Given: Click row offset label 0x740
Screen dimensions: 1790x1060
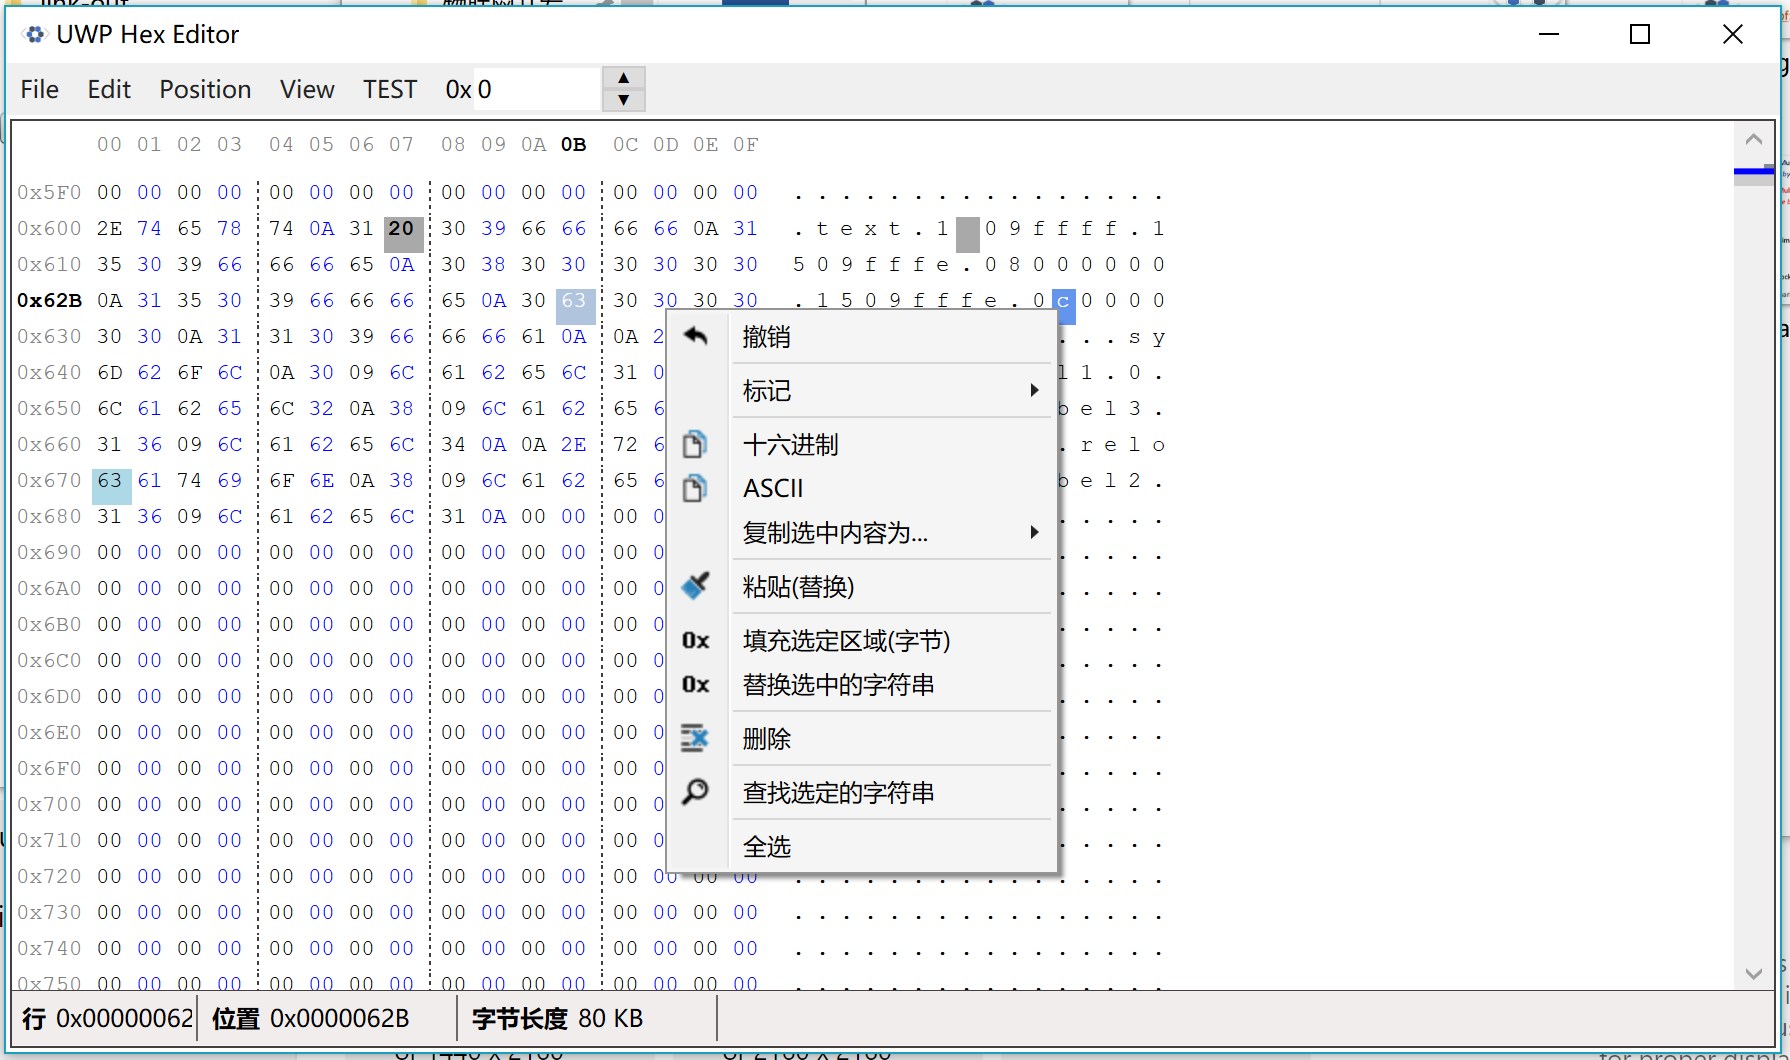Looking at the screenshot, I should point(49,948).
